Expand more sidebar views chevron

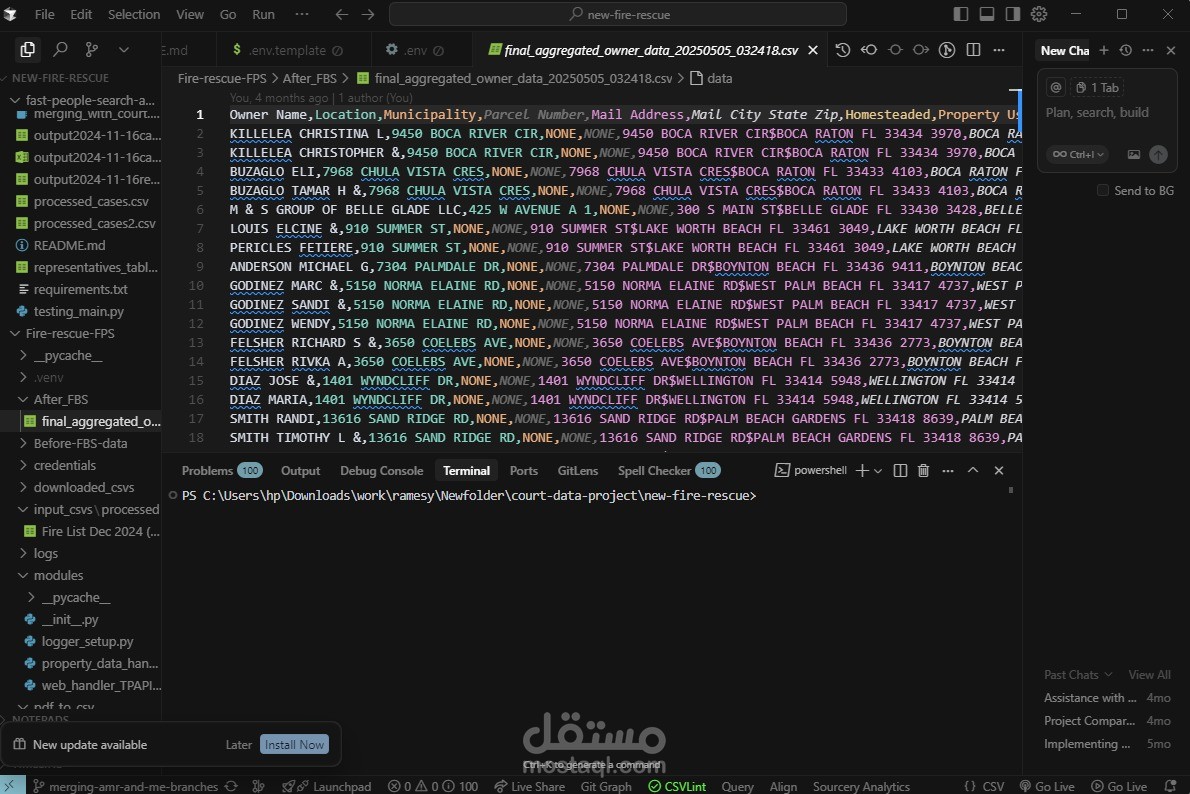[124, 49]
